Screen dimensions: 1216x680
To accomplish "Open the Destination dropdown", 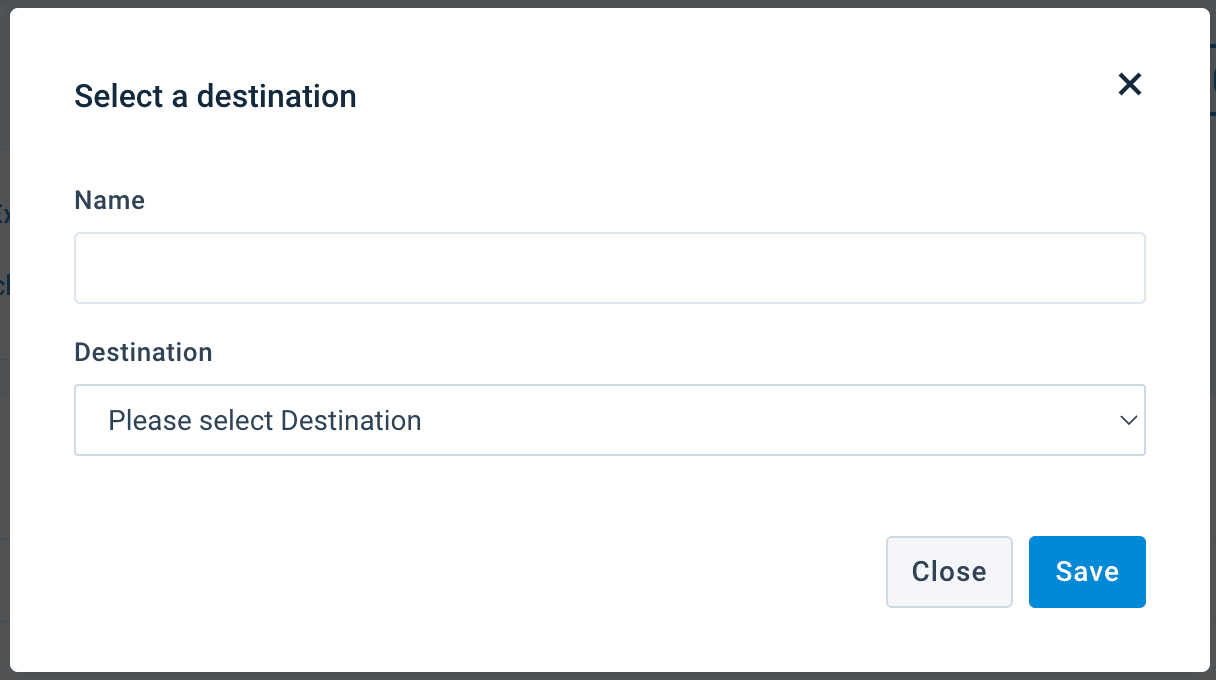I will [609, 420].
